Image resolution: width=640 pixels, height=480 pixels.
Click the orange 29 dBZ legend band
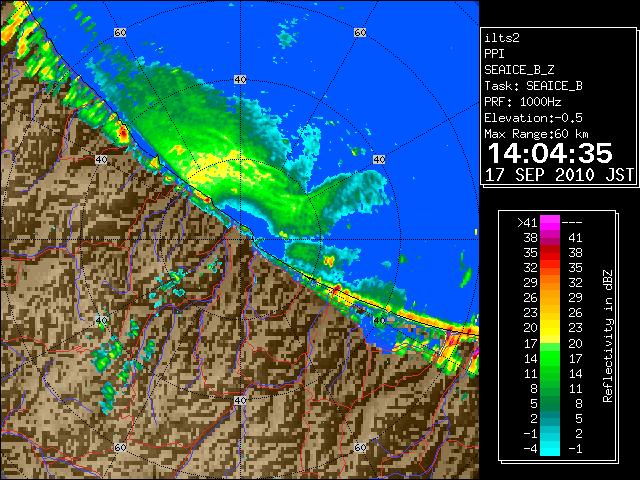point(550,283)
